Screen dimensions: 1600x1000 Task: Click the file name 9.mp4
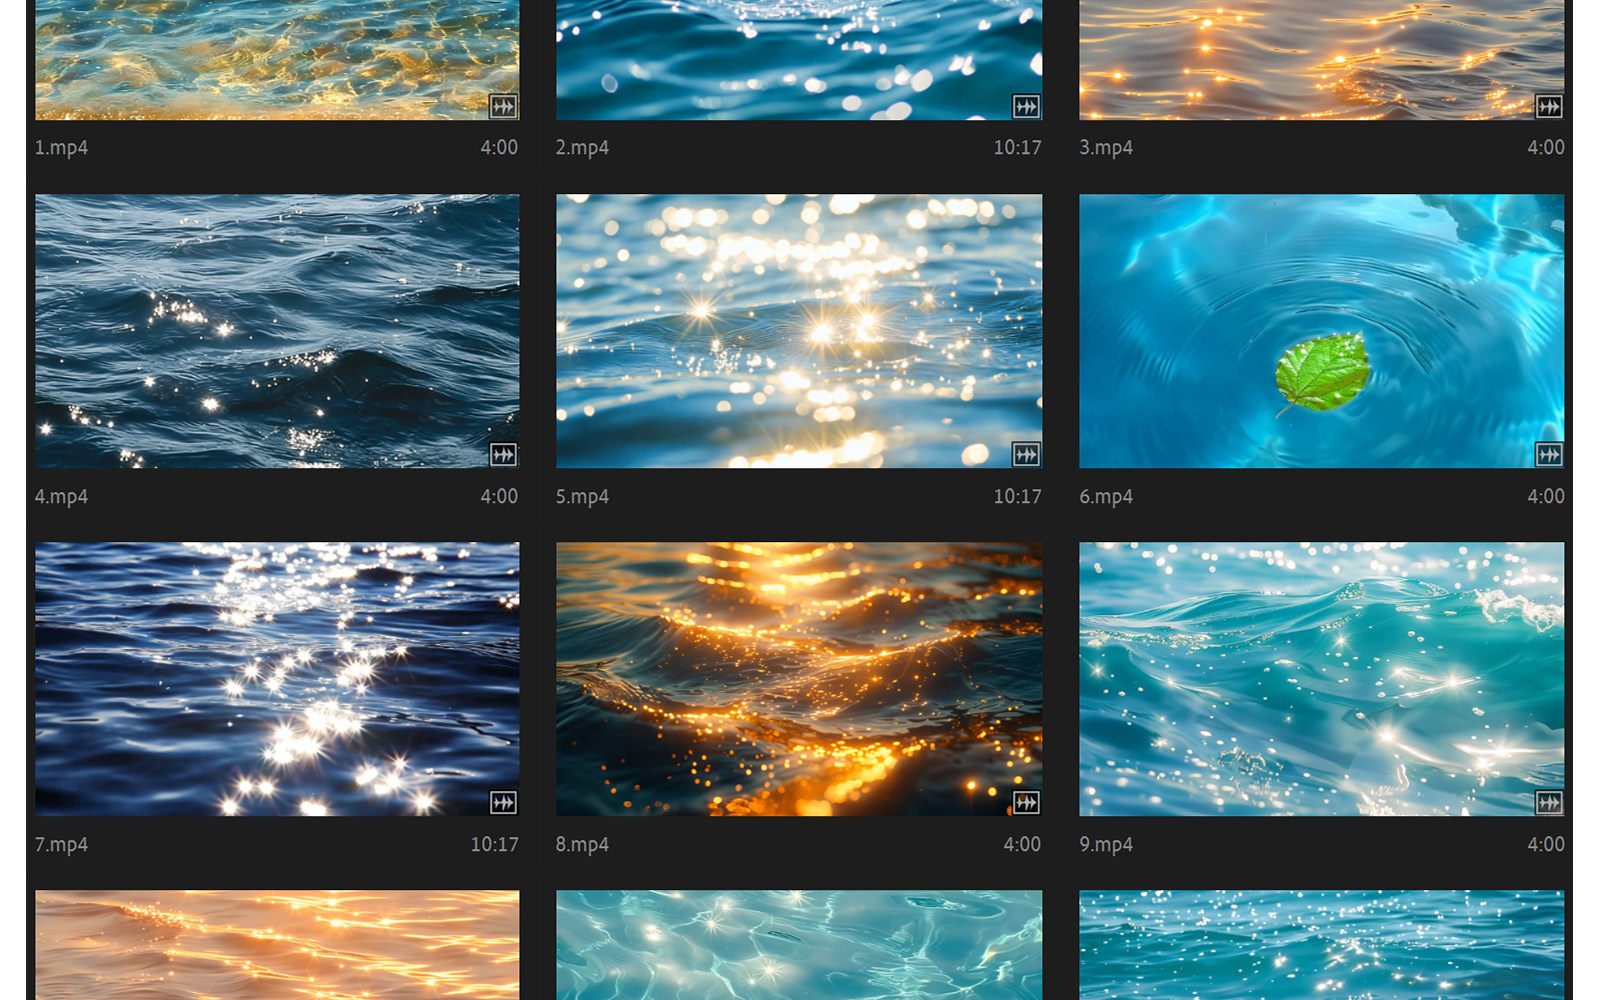point(1106,845)
